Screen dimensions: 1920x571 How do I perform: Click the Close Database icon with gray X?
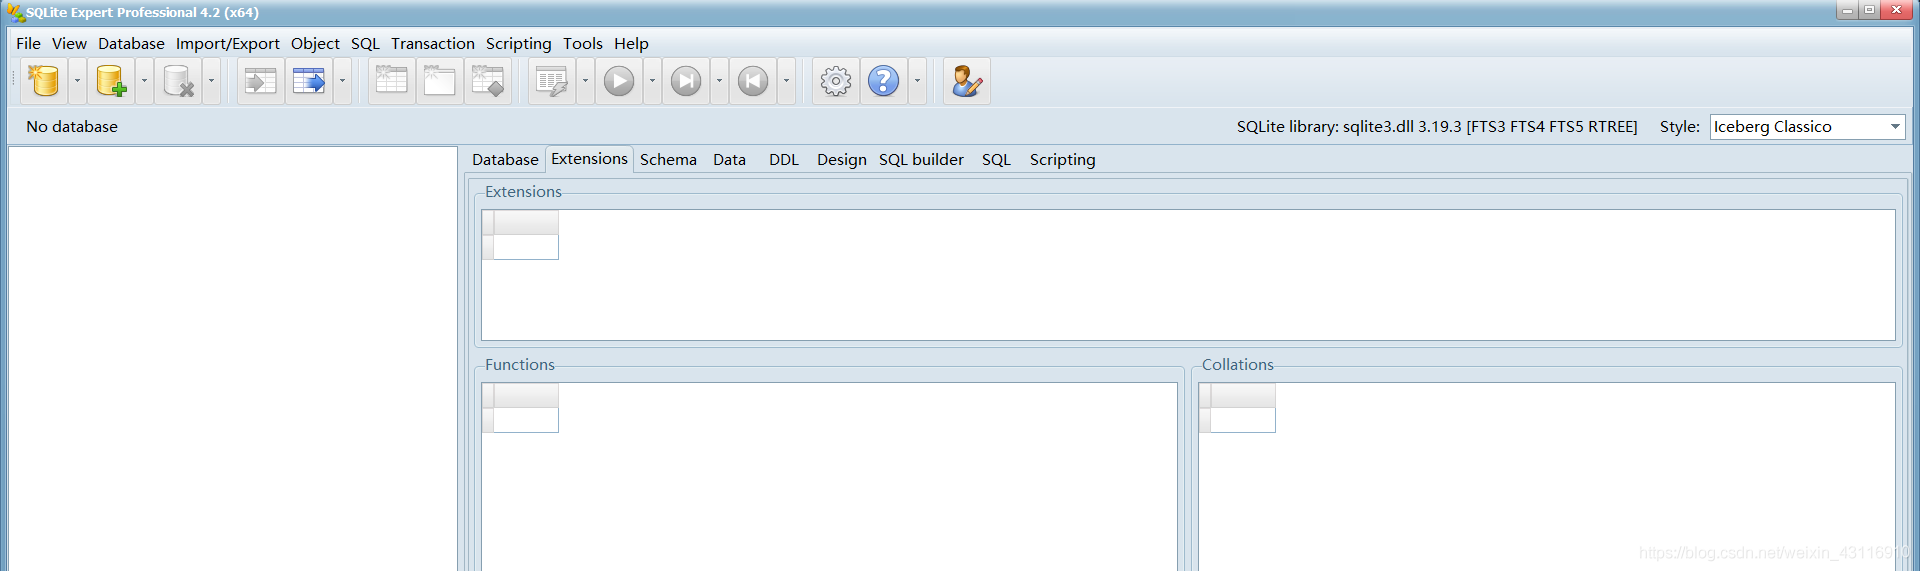[178, 81]
